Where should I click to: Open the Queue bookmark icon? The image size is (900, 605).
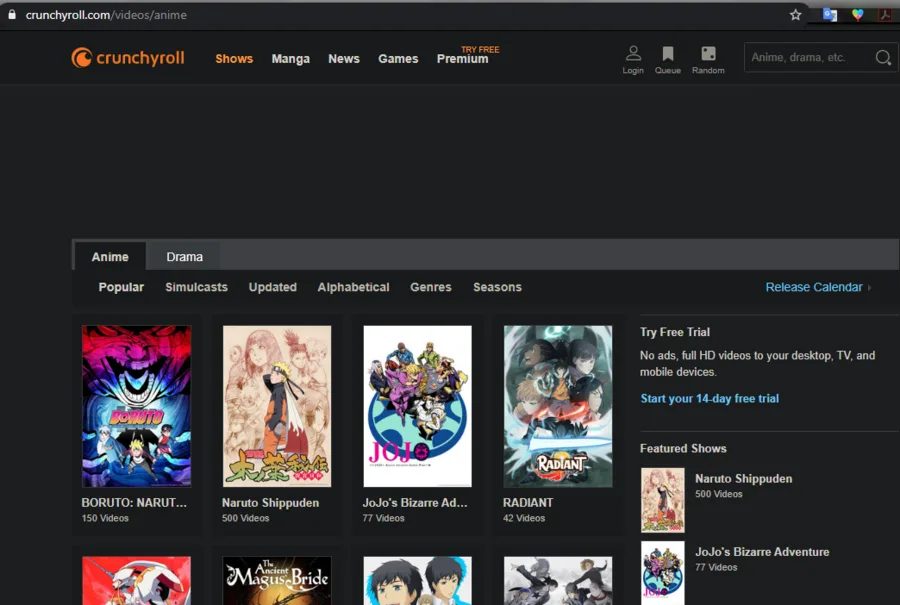[668, 53]
